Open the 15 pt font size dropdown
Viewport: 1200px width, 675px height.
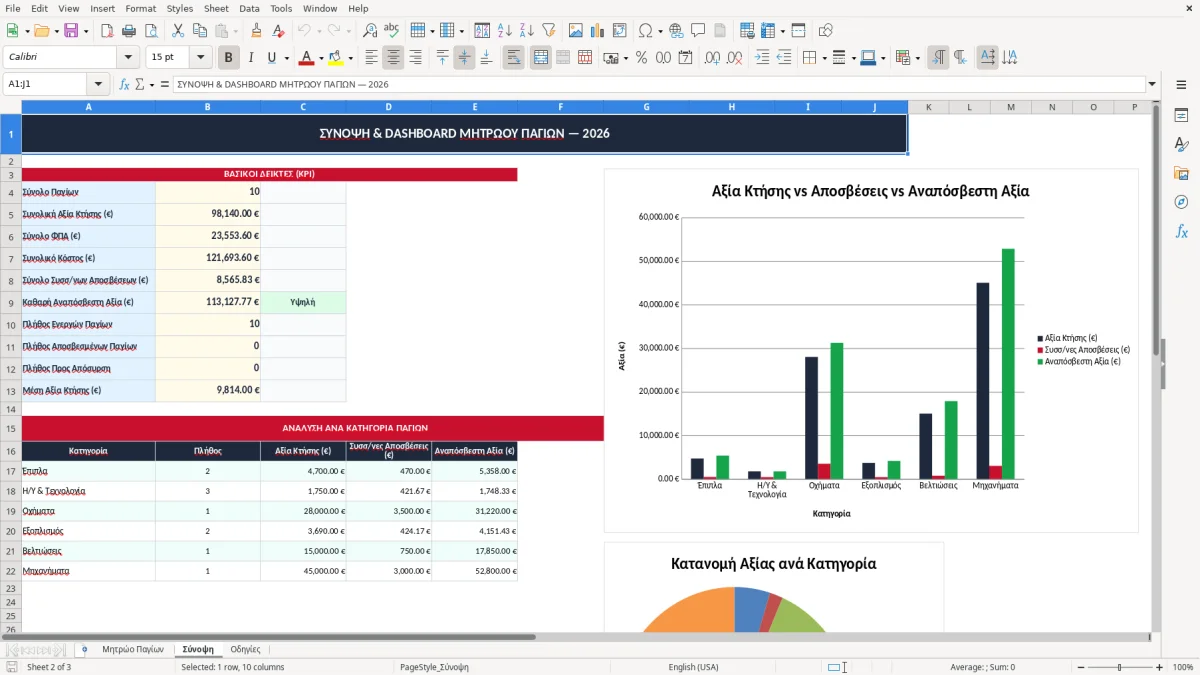coord(201,58)
